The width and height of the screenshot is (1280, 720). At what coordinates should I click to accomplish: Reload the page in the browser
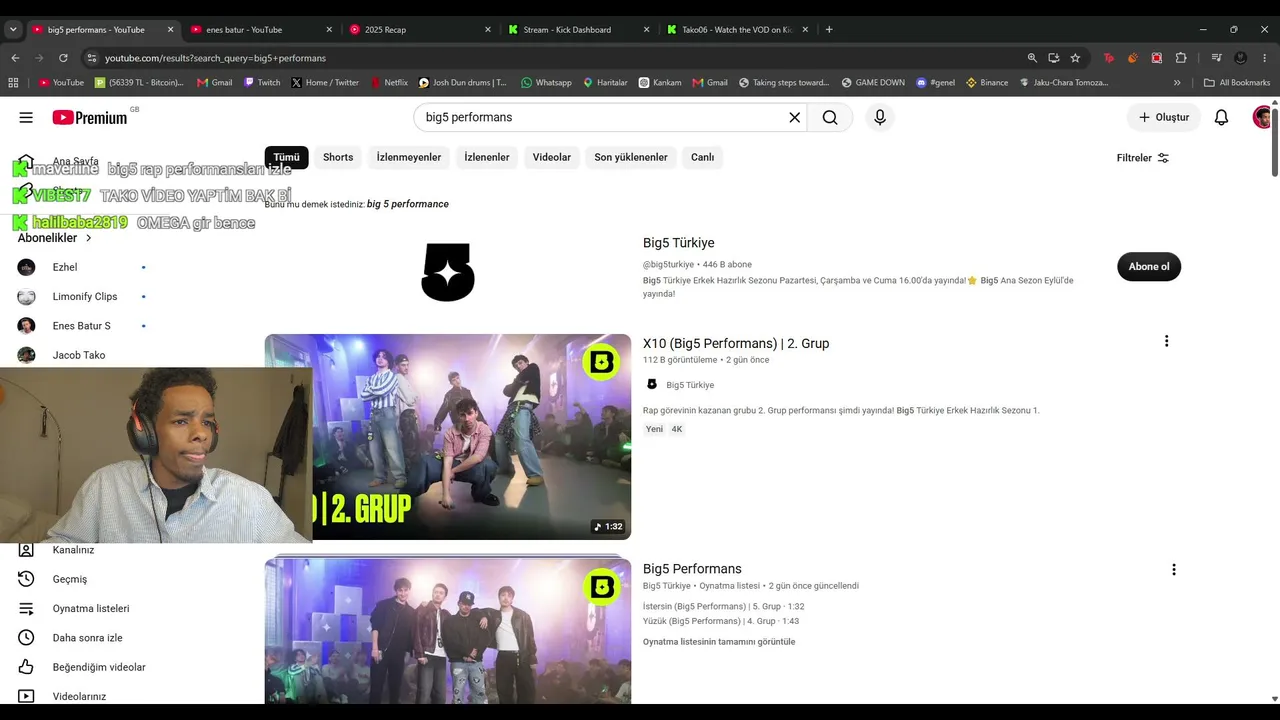(x=63, y=58)
